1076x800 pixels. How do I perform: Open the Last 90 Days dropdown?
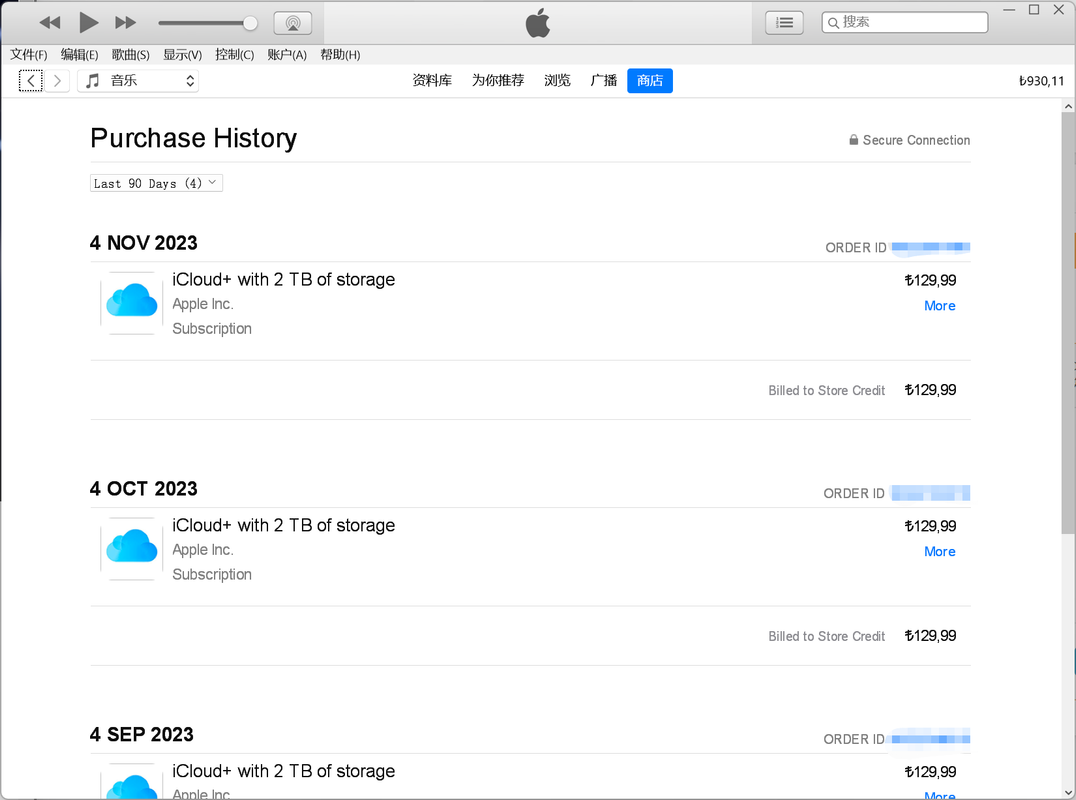tap(156, 183)
